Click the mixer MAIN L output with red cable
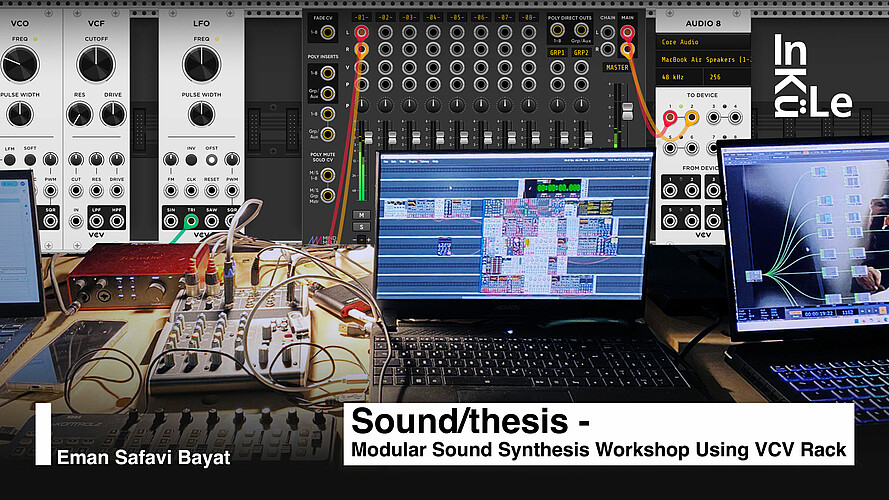The image size is (889, 500). pos(627,32)
